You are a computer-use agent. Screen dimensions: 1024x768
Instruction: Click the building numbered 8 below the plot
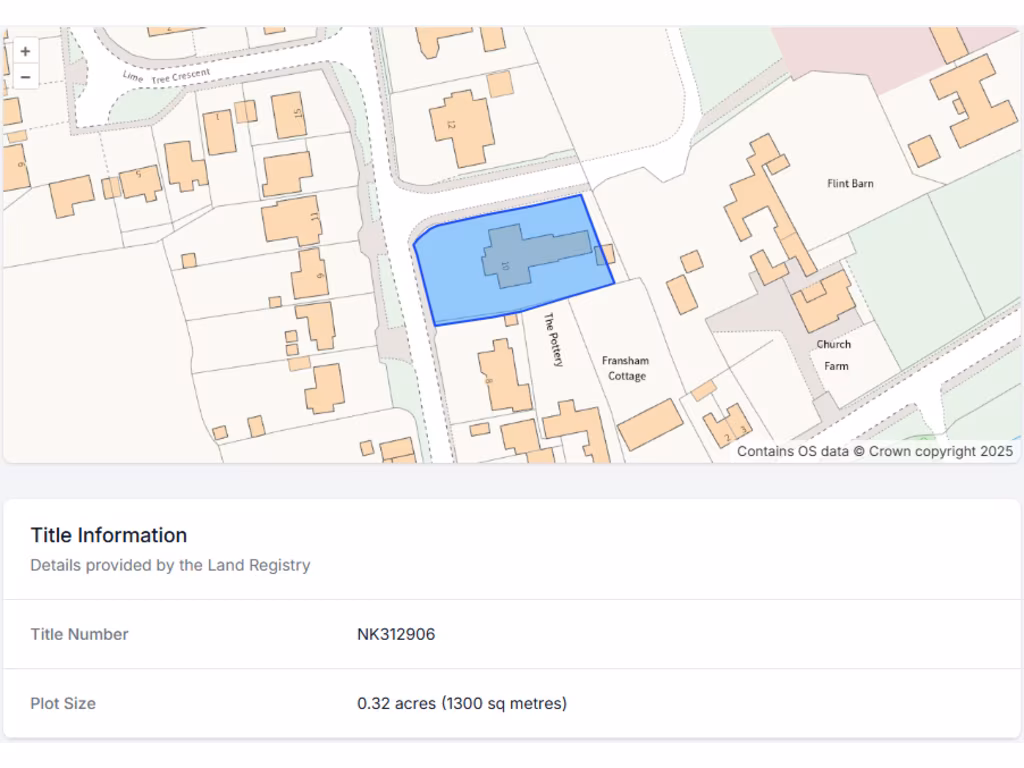[x=503, y=377]
